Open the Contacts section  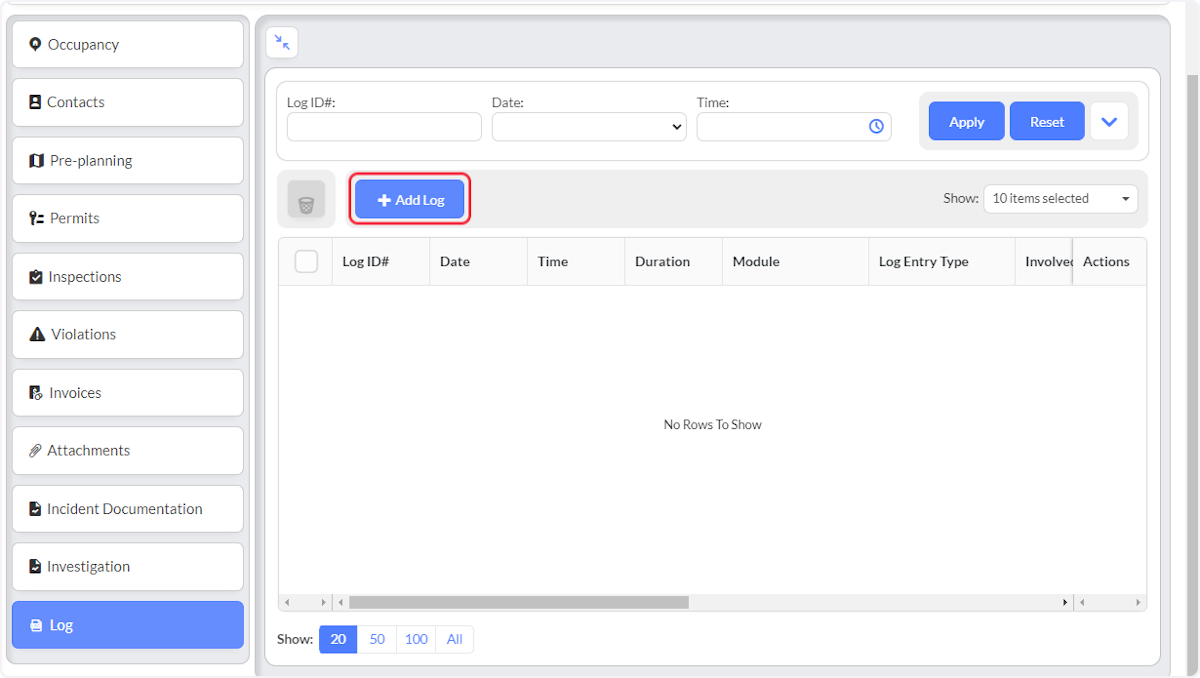tap(128, 102)
